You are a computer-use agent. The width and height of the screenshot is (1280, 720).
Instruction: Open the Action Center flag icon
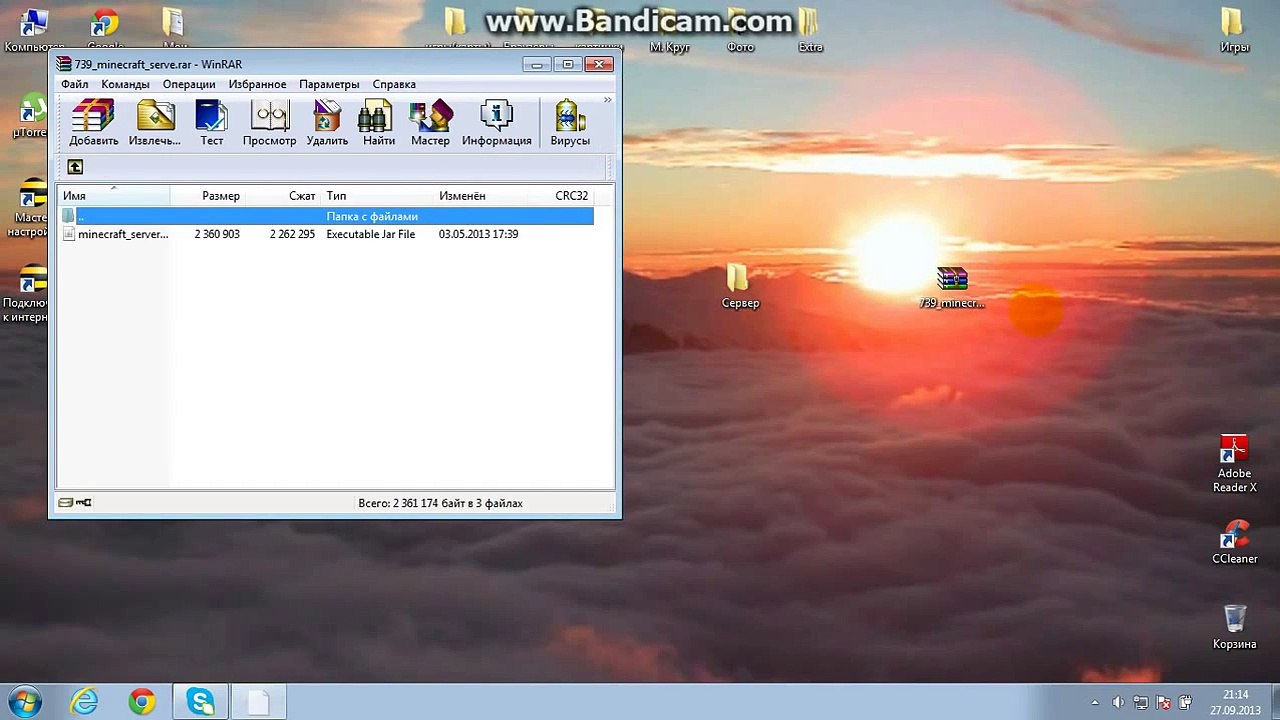[1164, 703]
